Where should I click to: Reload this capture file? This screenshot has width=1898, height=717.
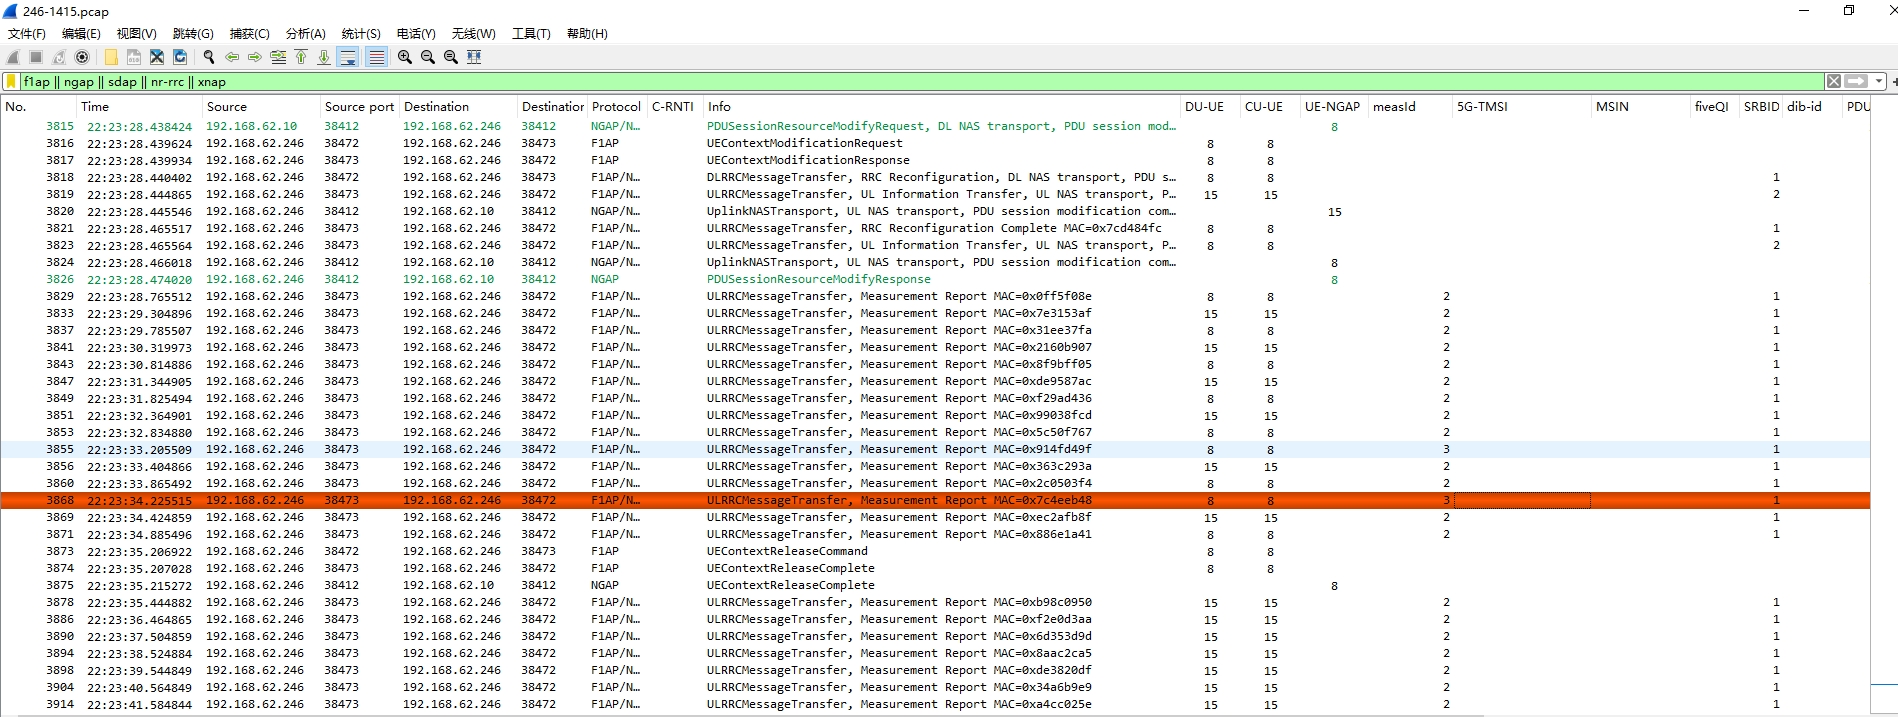pyautogui.click(x=180, y=57)
